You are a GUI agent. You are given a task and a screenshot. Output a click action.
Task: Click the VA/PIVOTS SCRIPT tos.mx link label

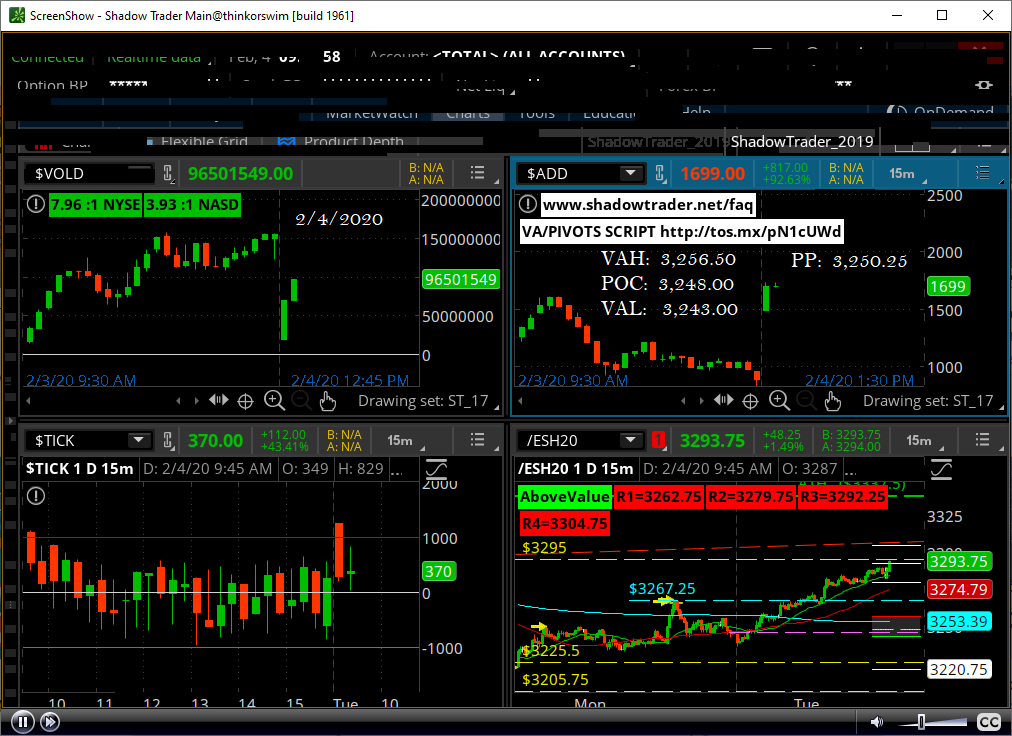click(682, 231)
